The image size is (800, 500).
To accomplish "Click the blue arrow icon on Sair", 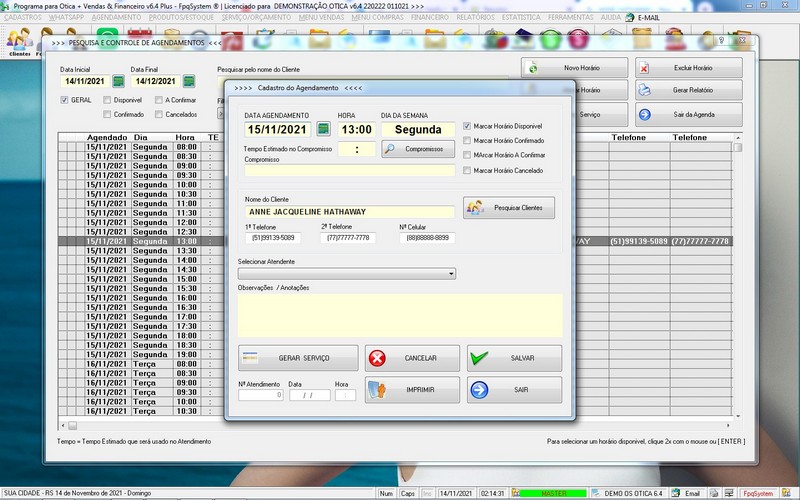I will pos(479,390).
